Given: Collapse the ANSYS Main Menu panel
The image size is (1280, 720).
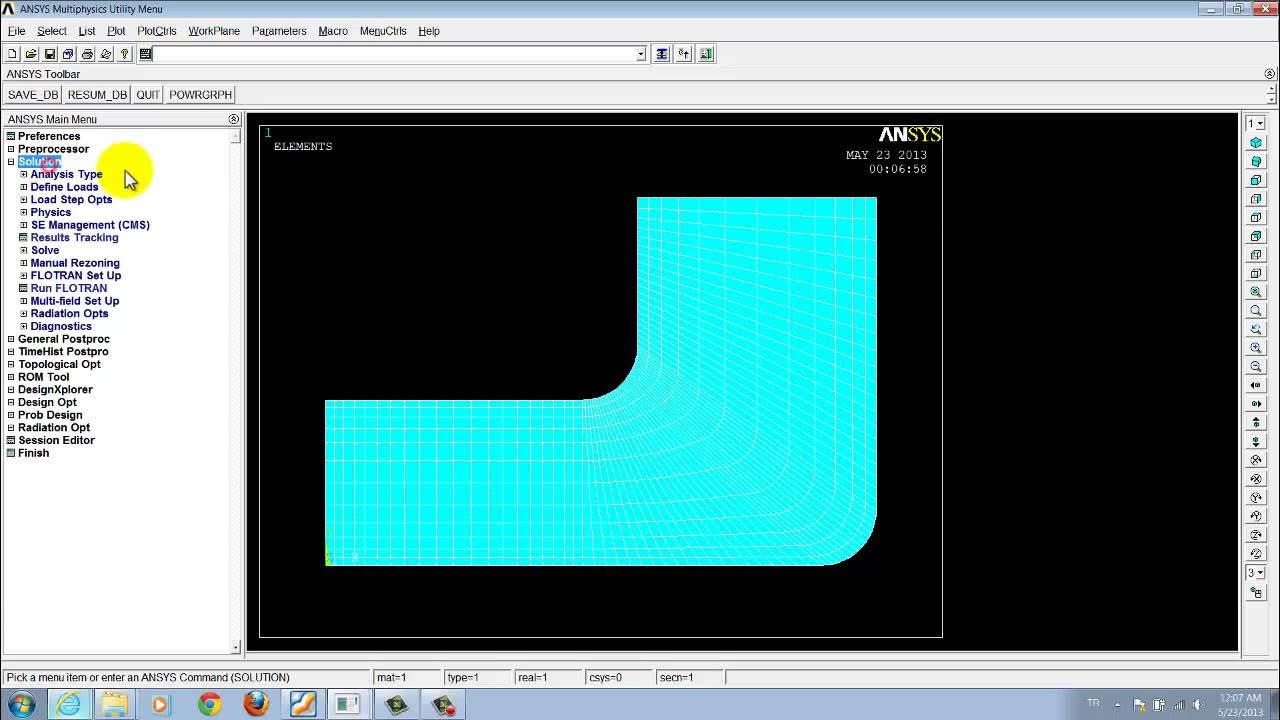Looking at the screenshot, I should (x=233, y=119).
